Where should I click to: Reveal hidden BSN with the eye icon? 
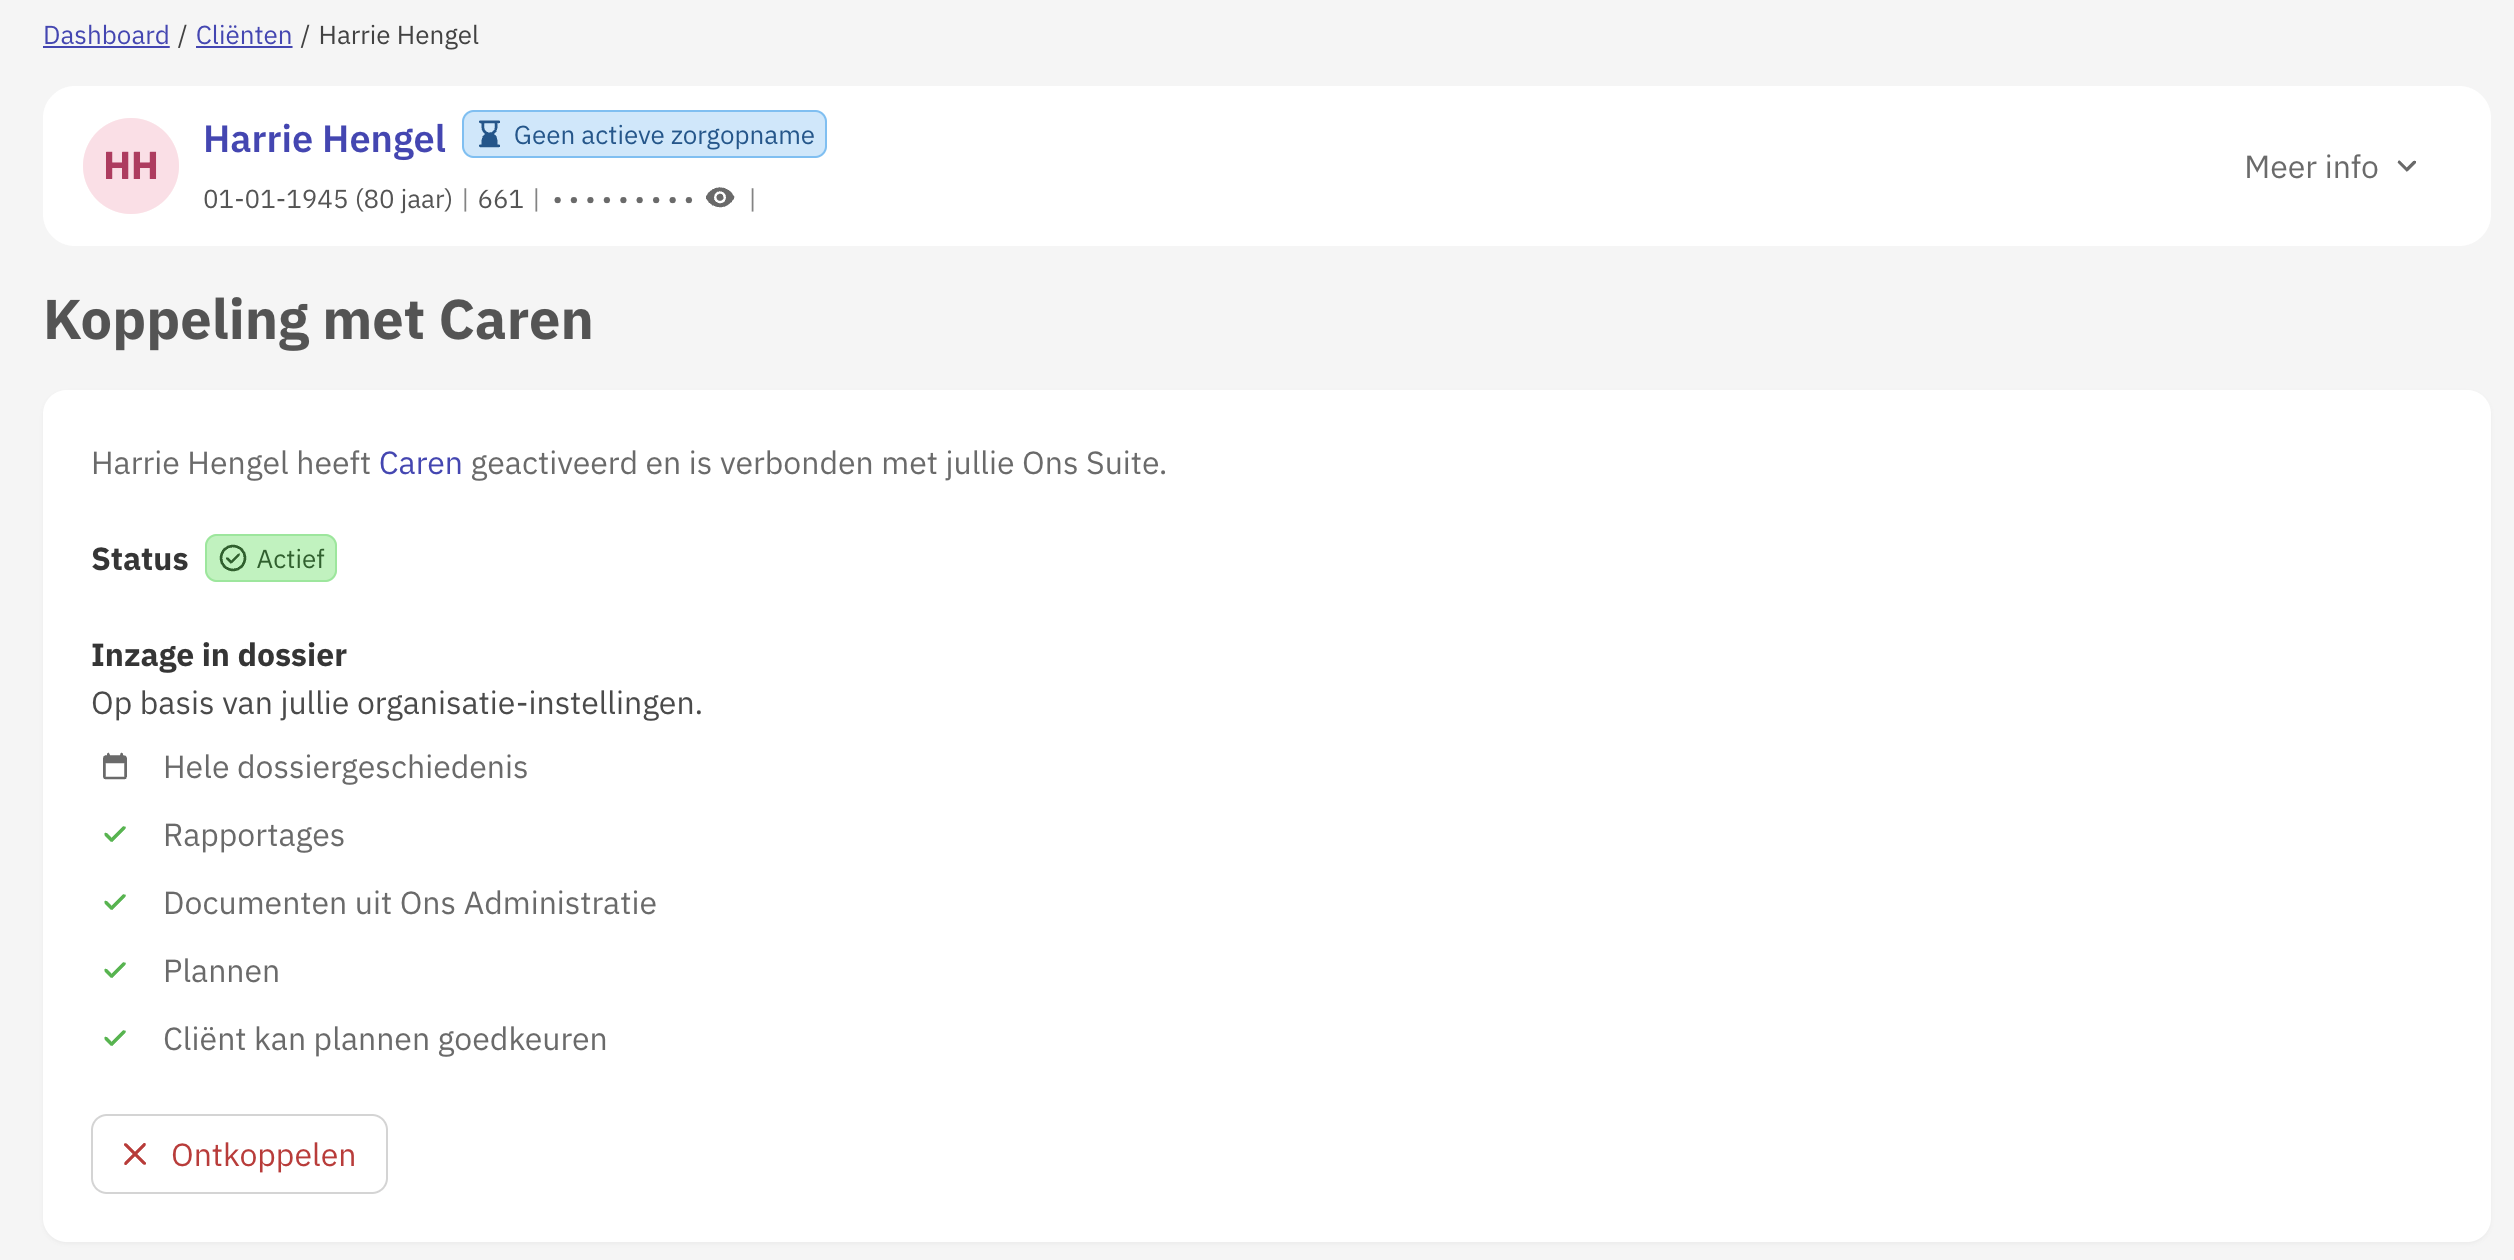pyautogui.click(x=720, y=198)
